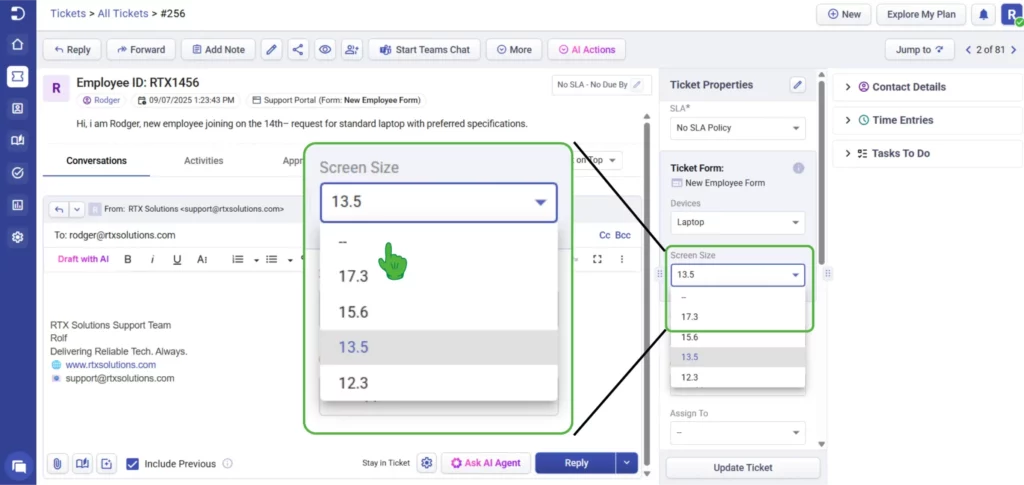Viewport: 1024px width, 485px height.
Task: Switch to the Conversations tab
Action: tap(97, 161)
